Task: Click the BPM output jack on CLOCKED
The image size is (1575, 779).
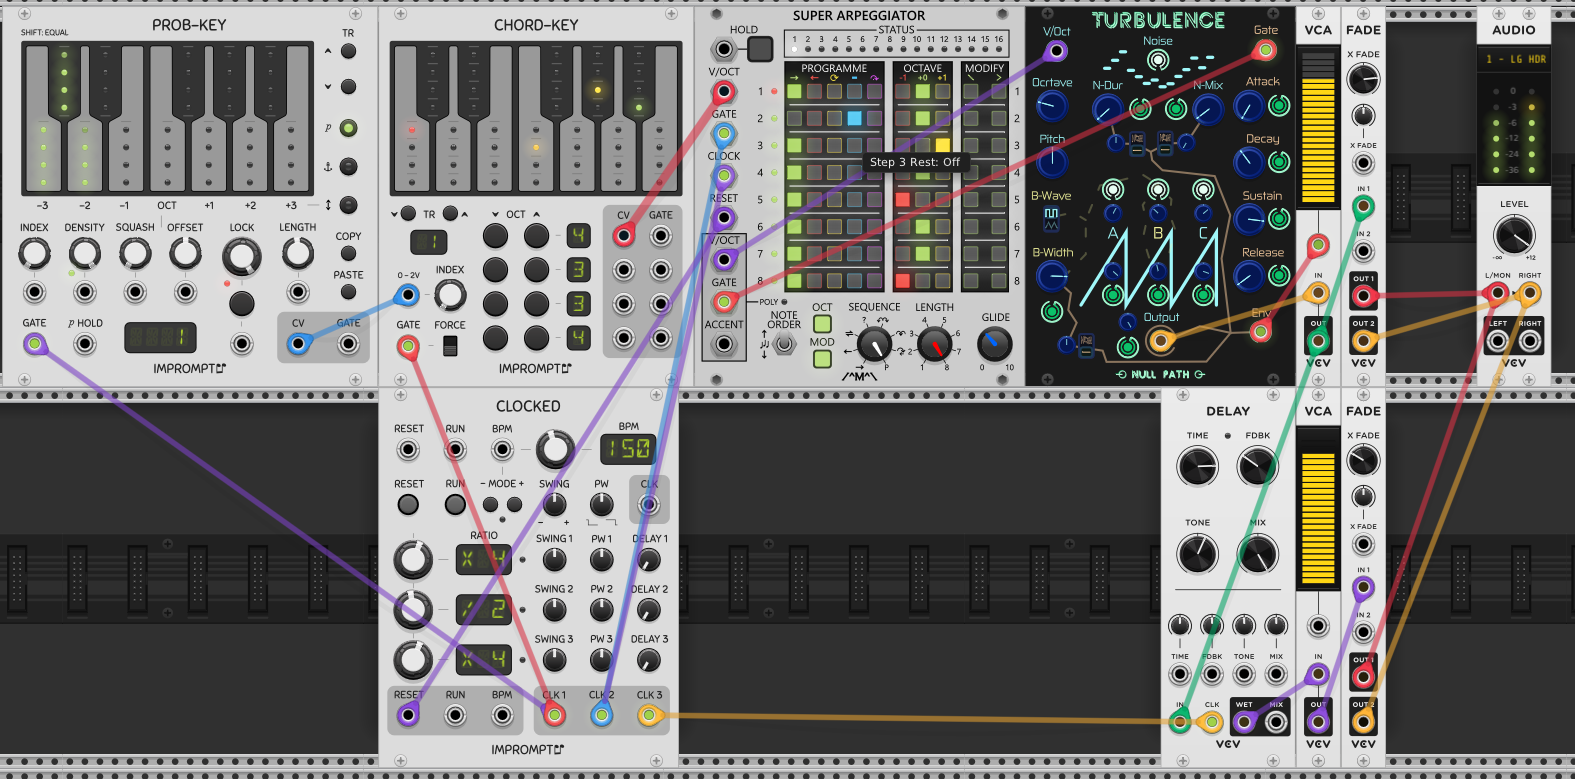Action: pyautogui.click(x=502, y=715)
